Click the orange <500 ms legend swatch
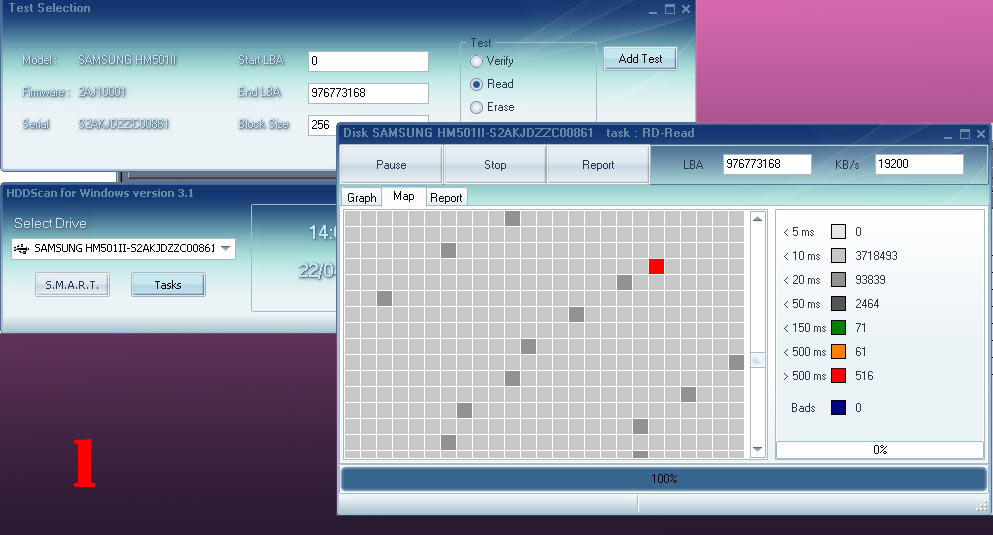 point(839,352)
